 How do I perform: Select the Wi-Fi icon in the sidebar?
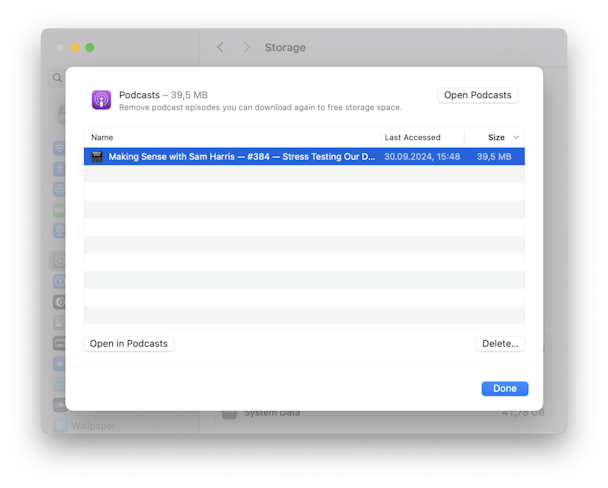(x=59, y=148)
